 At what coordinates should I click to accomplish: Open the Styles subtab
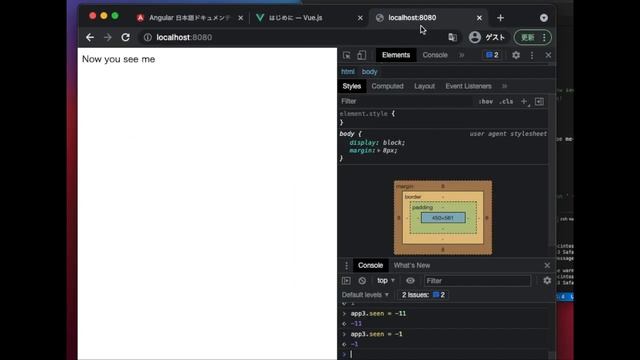click(x=352, y=86)
